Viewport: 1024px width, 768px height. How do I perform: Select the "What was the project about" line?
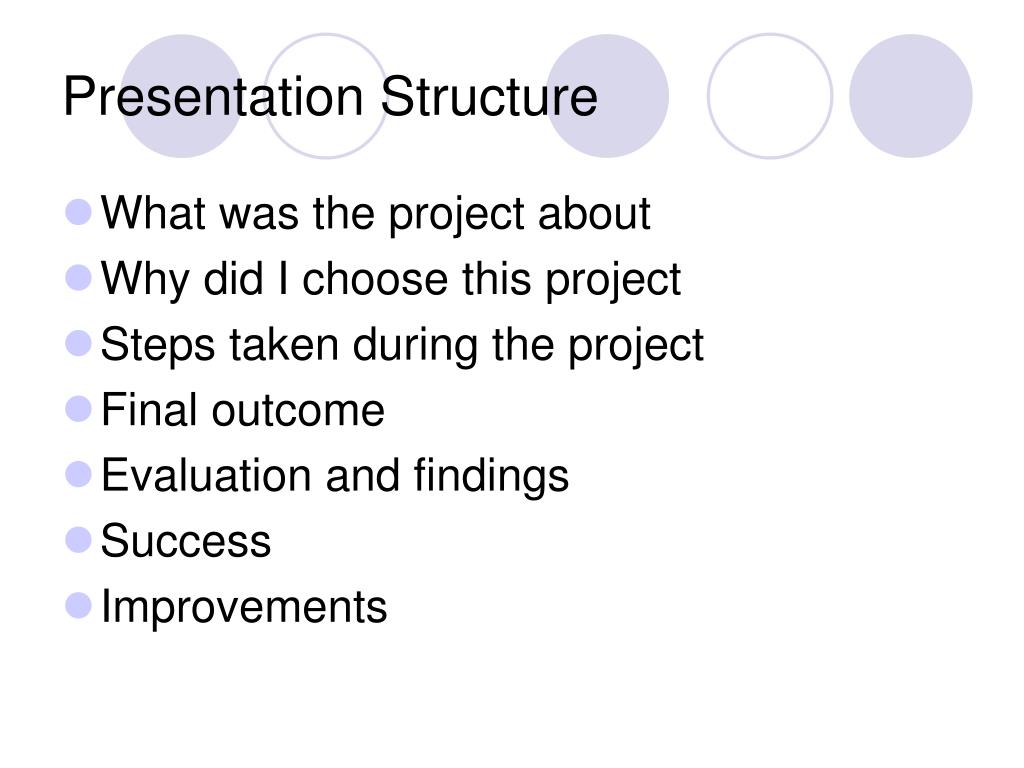(x=376, y=214)
